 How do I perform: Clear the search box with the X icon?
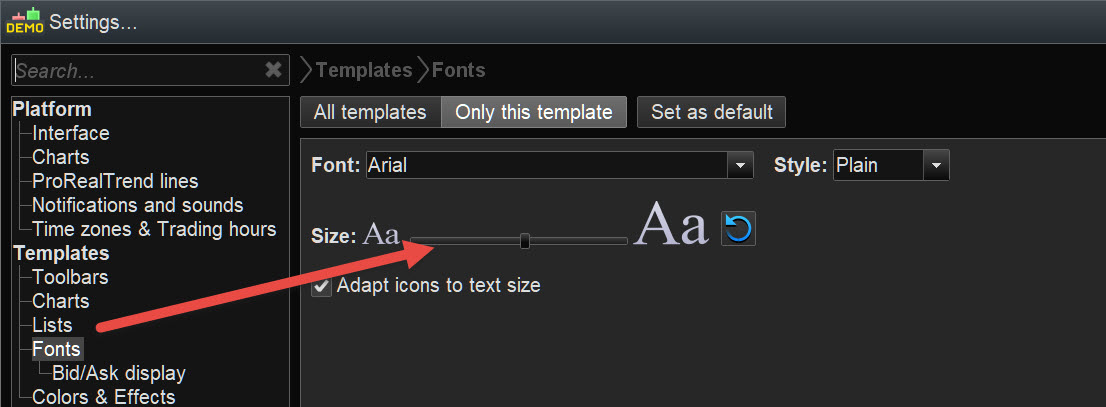tap(273, 70)
